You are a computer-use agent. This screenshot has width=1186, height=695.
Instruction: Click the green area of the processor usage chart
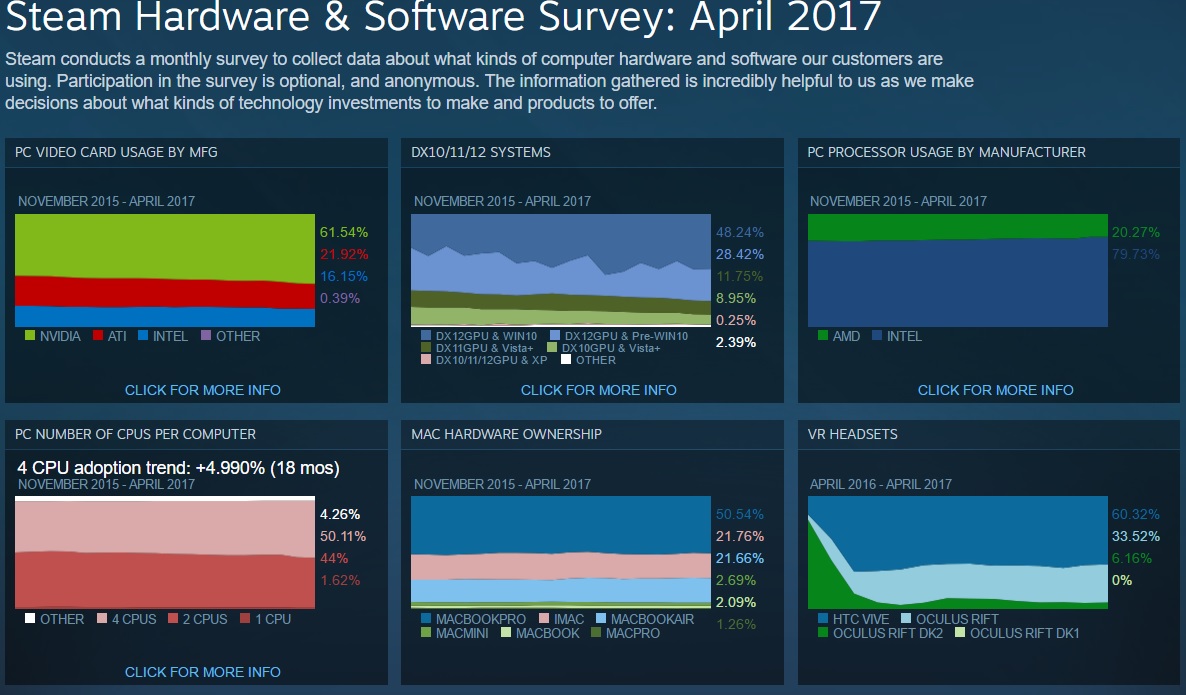tap(957, 224)
